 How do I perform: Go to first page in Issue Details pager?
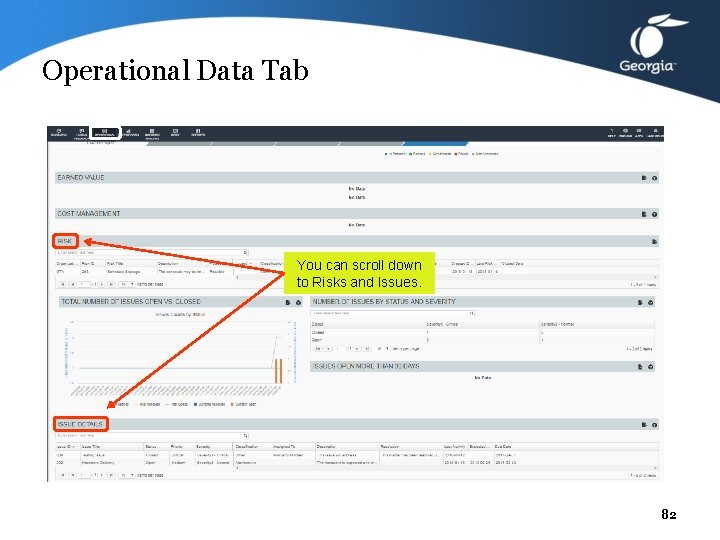pyautogui.click(x=63, y=475)
